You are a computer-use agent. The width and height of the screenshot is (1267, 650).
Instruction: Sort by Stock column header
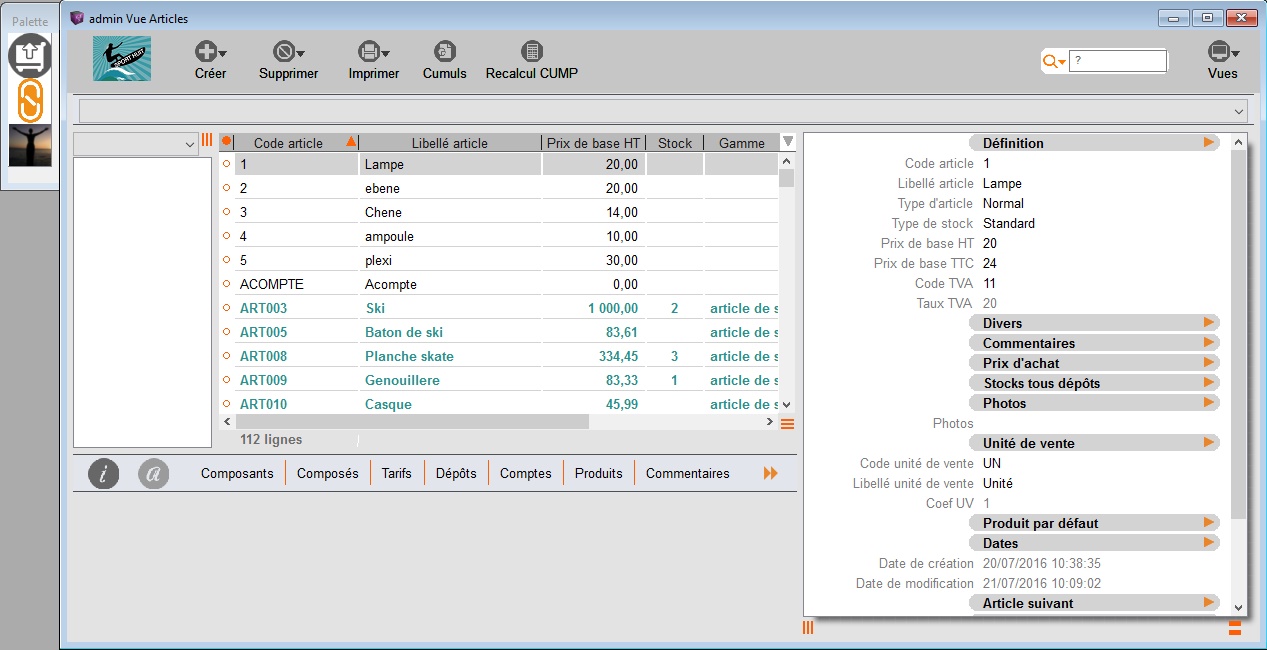click(x=675, y=143)
